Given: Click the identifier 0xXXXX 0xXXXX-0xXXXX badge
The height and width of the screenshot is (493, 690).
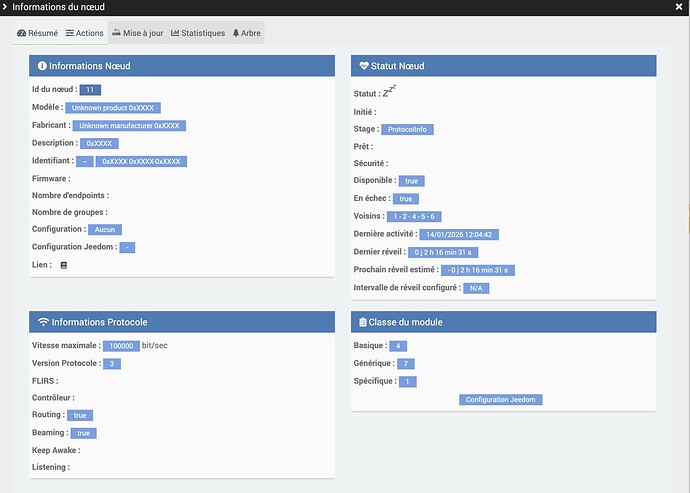Looking at the screenshot, I should click(x=141, y=162).
